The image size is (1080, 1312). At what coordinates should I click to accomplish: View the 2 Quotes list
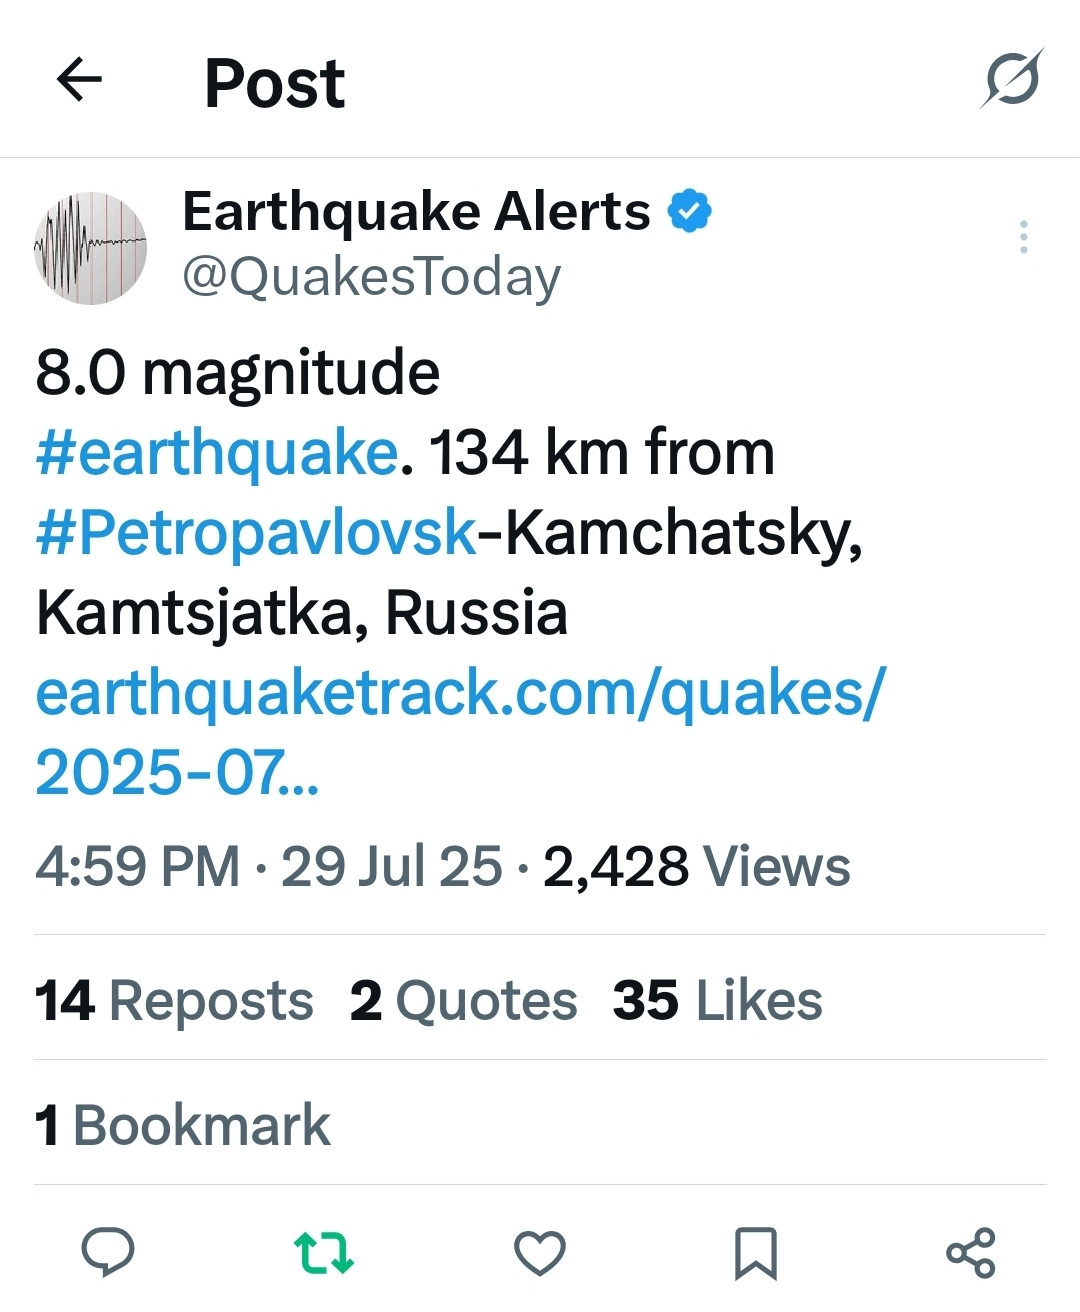[x=463, y=1000]
